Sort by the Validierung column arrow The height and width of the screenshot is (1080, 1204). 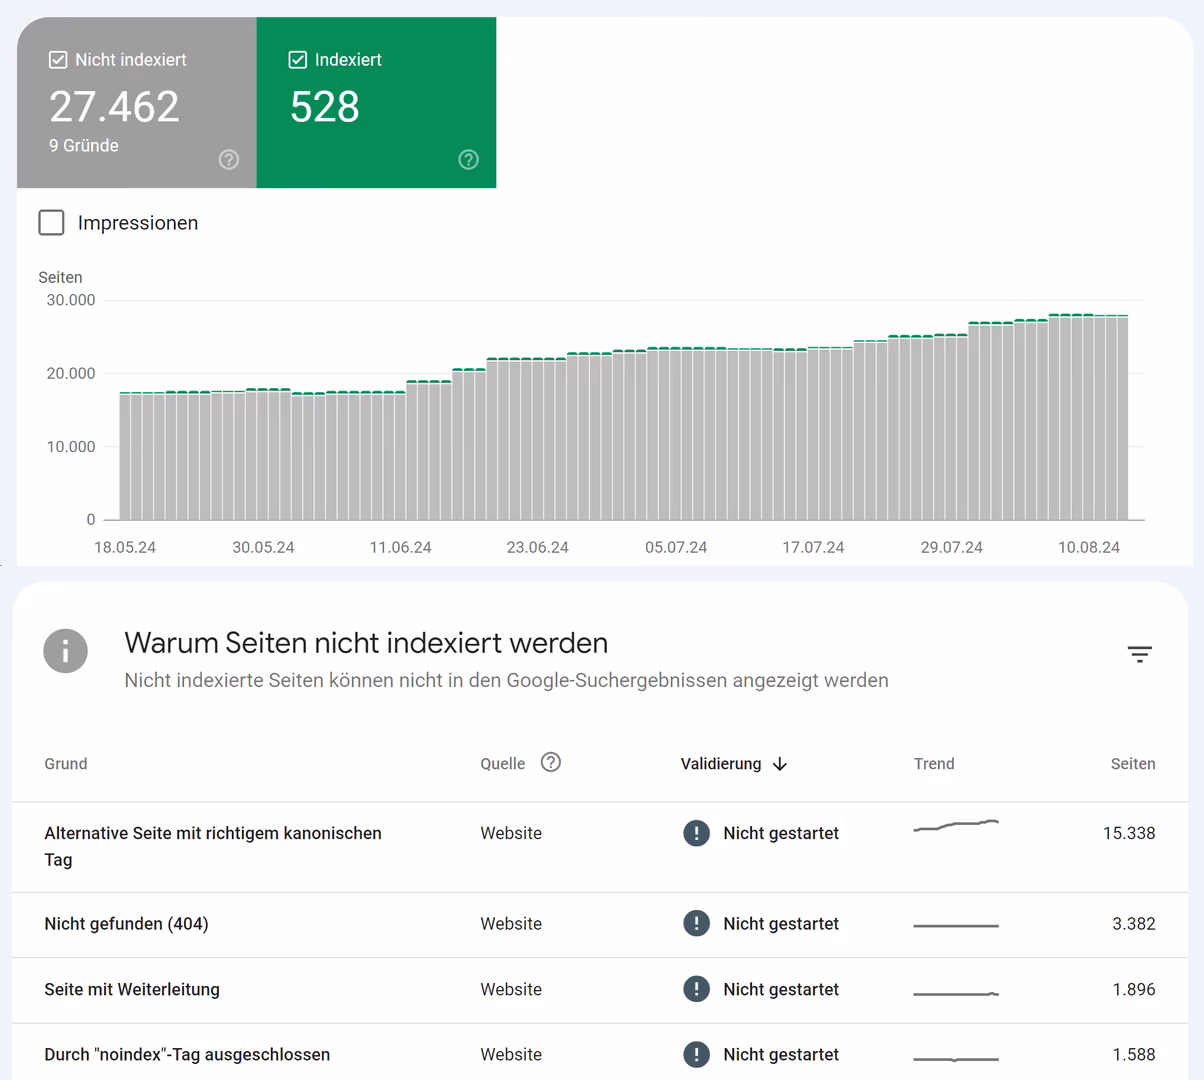780,764
